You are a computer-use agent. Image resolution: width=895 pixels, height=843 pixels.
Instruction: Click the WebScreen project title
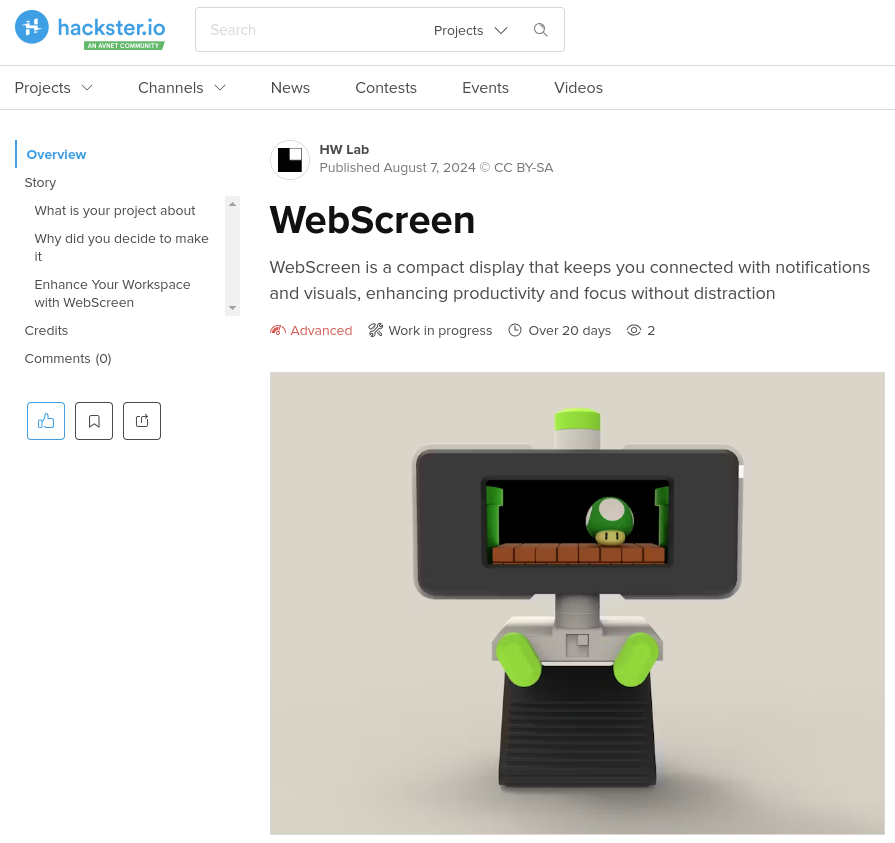[x=372, y=220]
